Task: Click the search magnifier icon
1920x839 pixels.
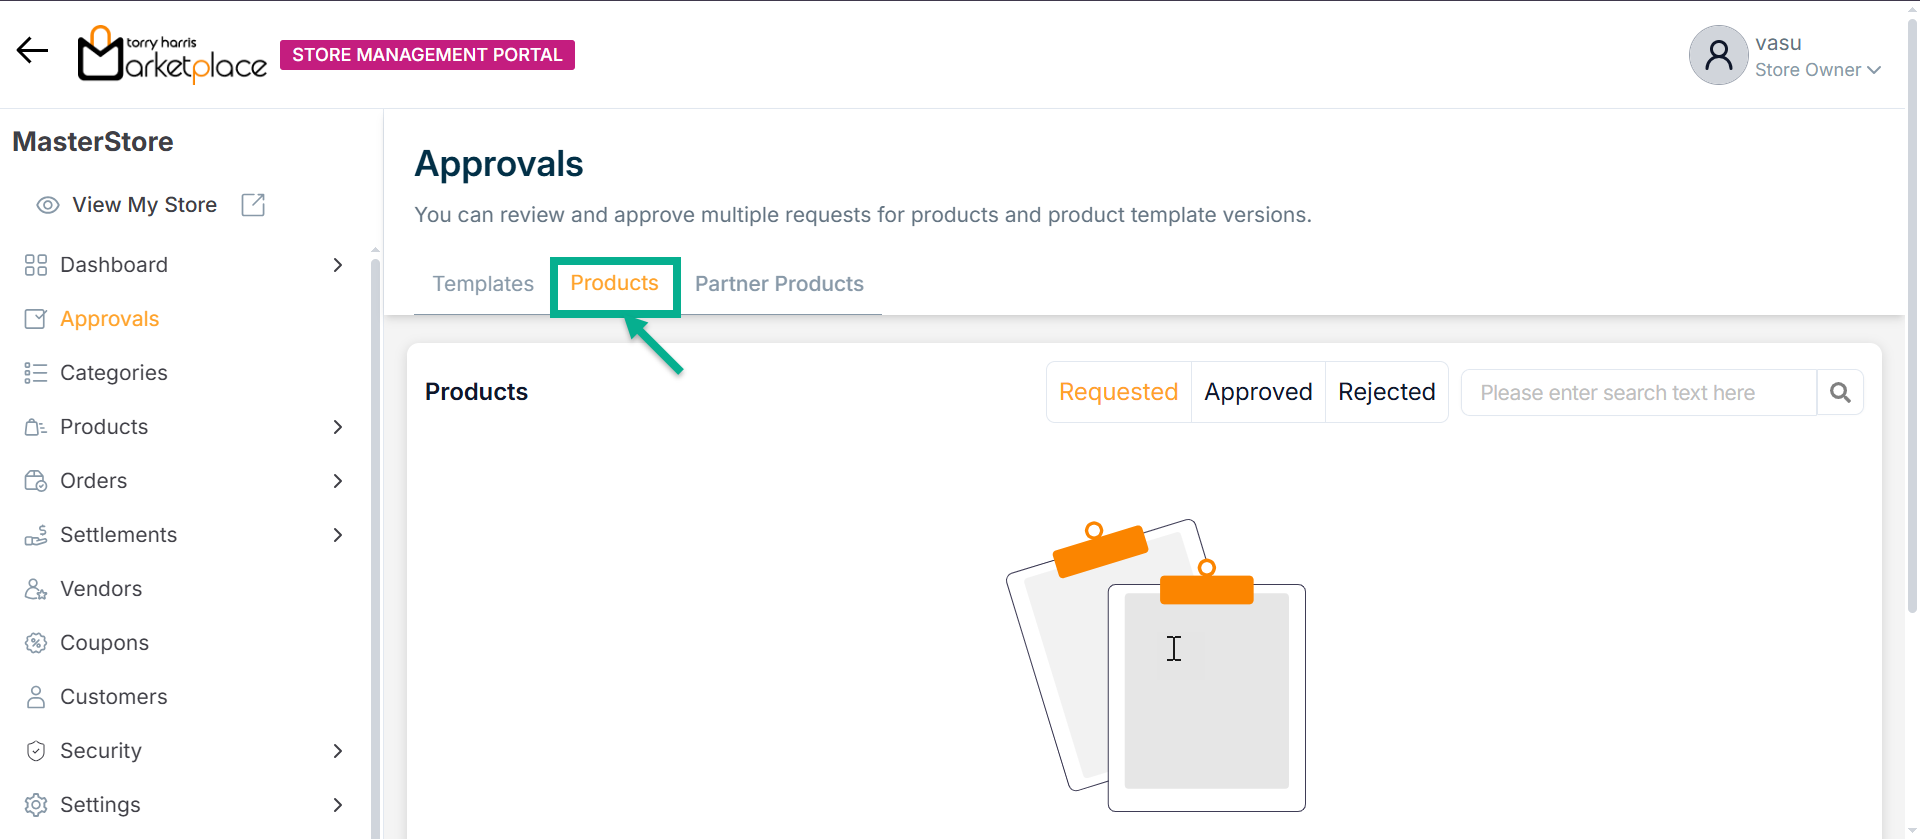Action: [x=1840, y=393]
